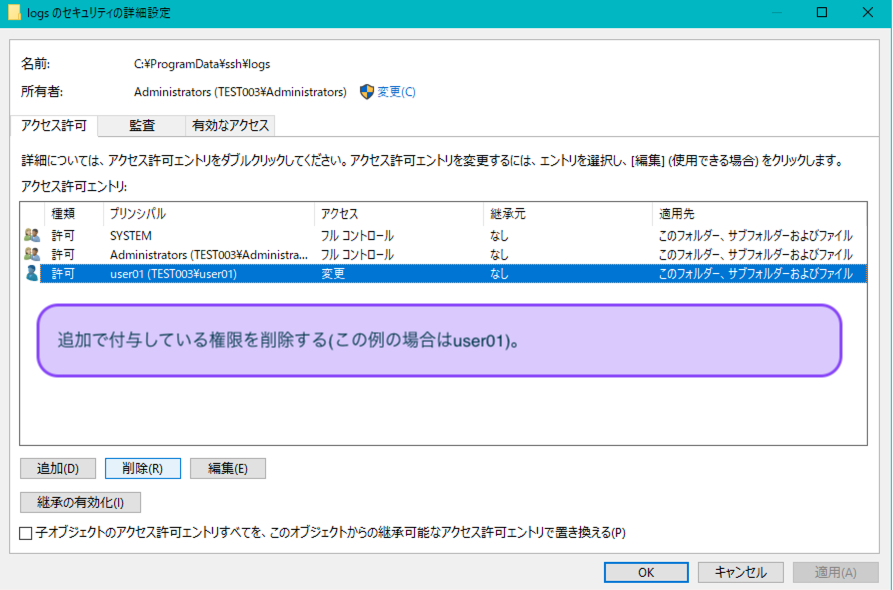Open the 有効なアクセス tab
893x590 pixels.
pos(230,126)
